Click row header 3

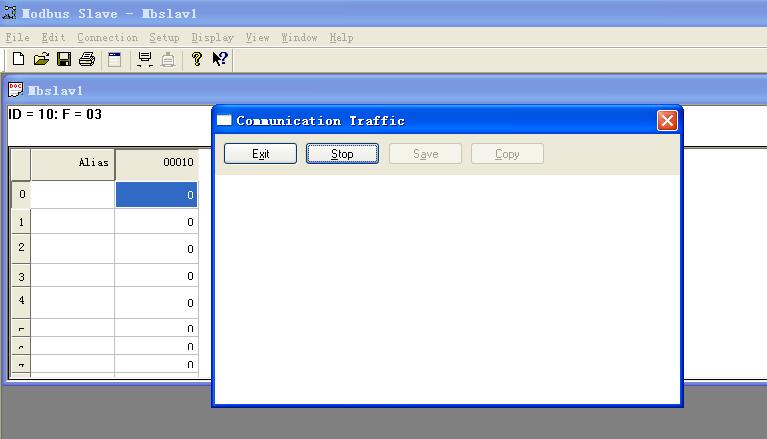click(21, 276)
